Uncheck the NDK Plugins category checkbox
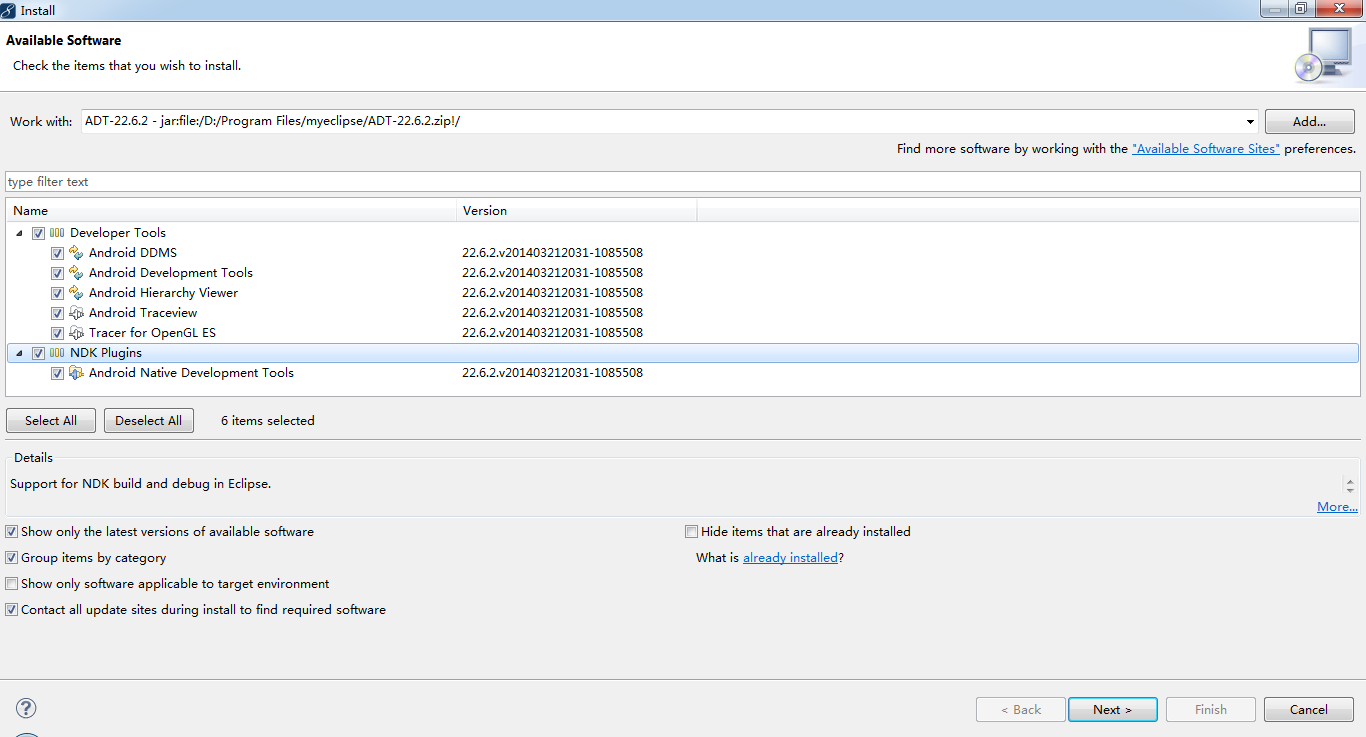1366x737 pixels. 38,353
